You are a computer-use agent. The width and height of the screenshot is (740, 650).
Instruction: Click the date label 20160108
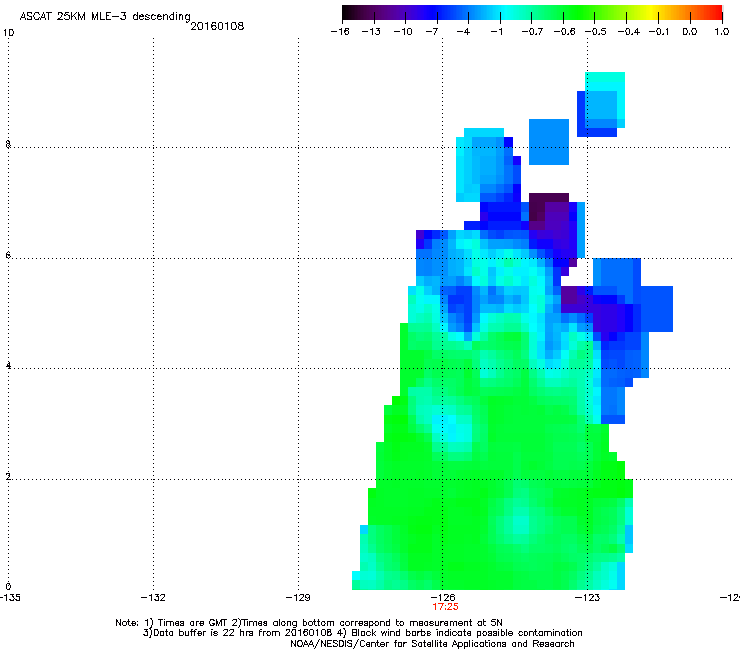(x=217, y=26)
